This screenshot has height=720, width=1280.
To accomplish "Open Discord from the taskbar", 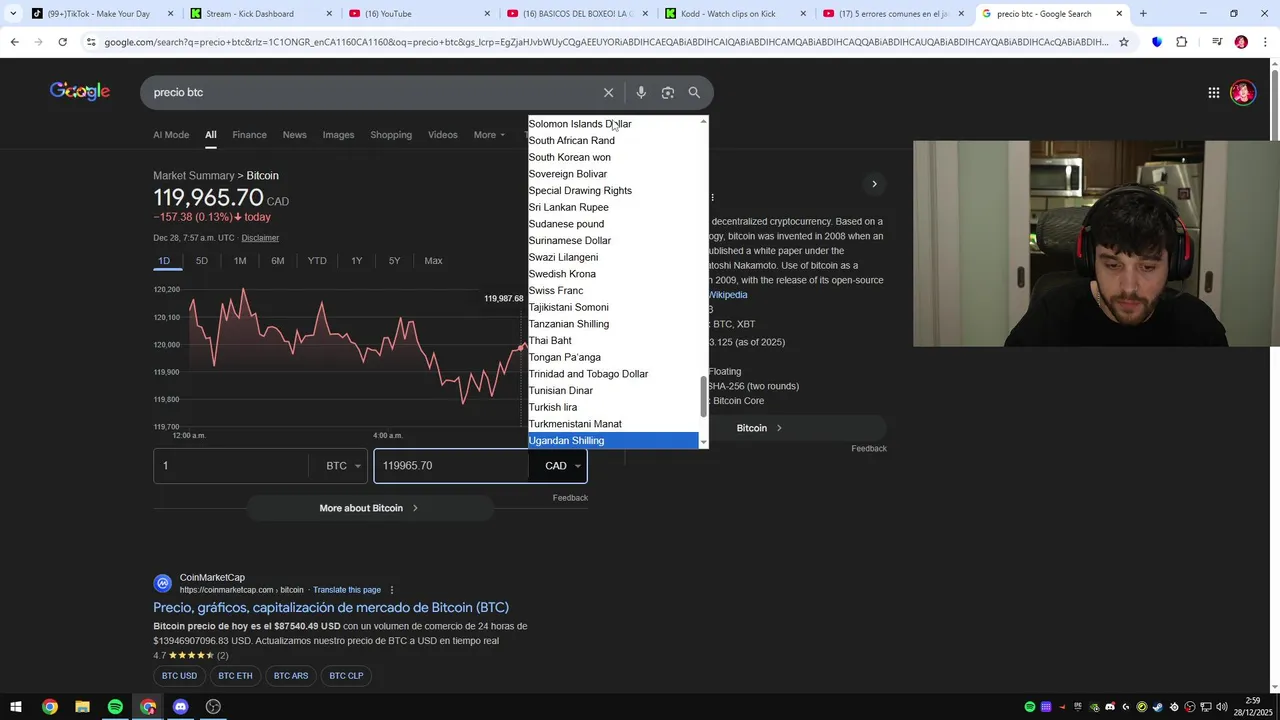I will (x=180, y=707).
